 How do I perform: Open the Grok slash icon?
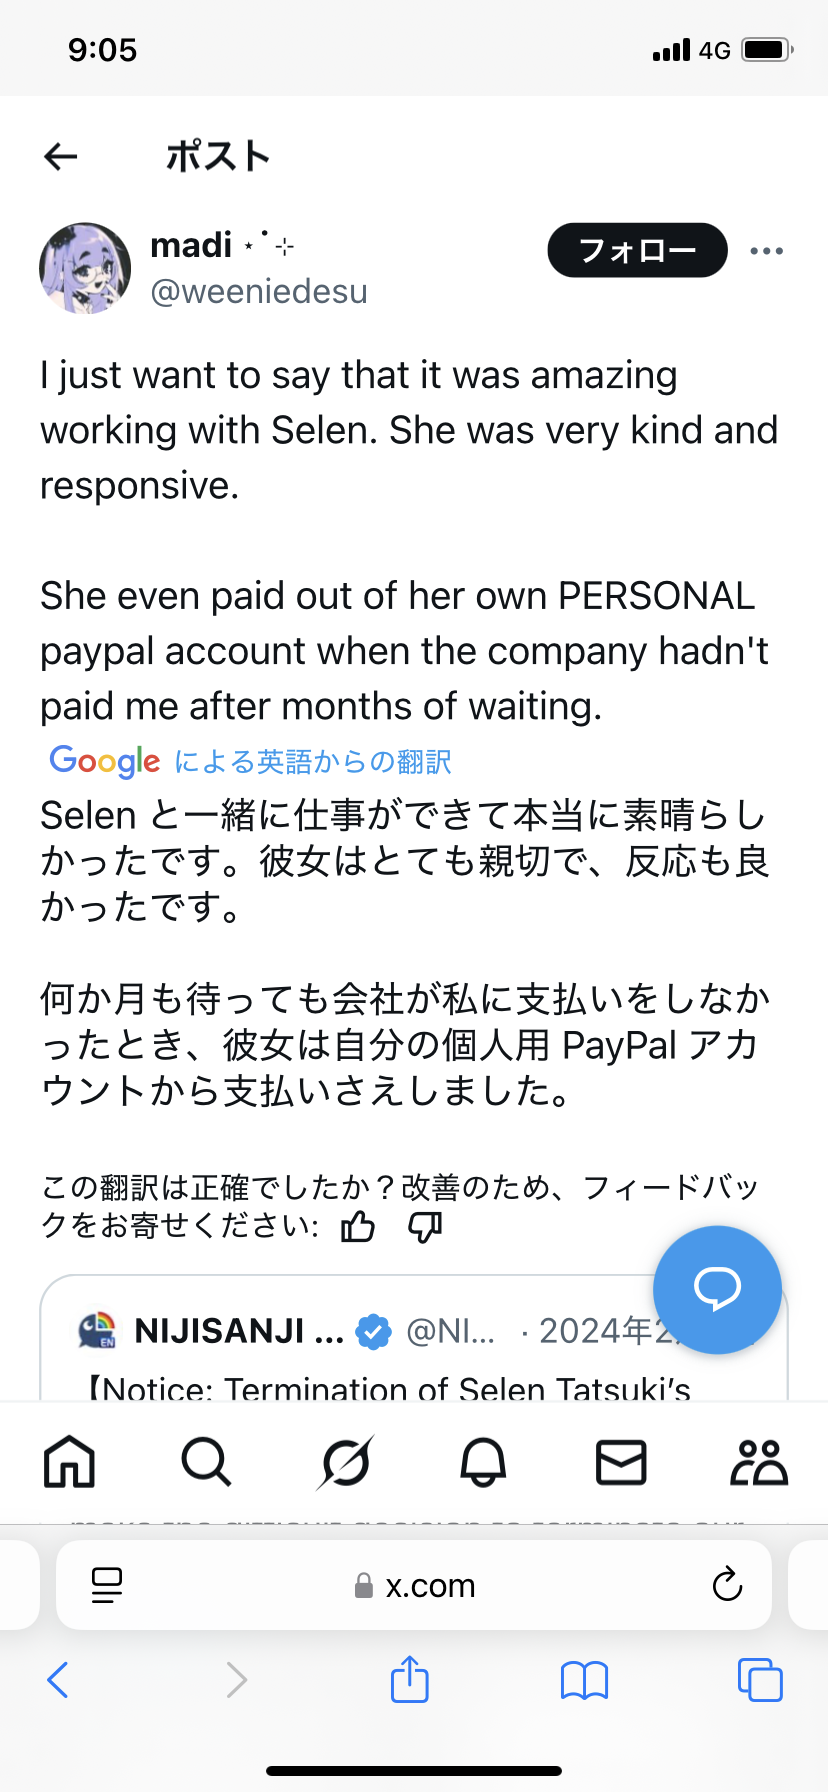tap(345, 1463)
